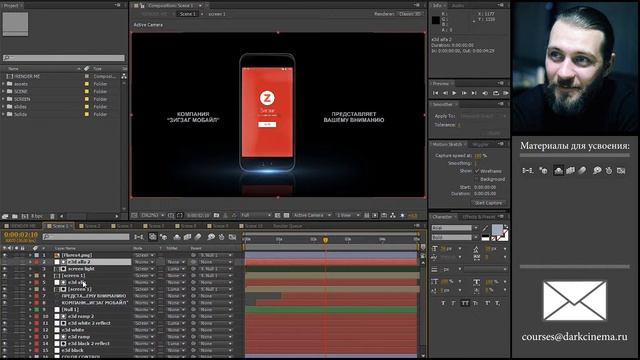Take snapshot in composition viewer
This screenshot has width=640, height=360.
point(216,215)
